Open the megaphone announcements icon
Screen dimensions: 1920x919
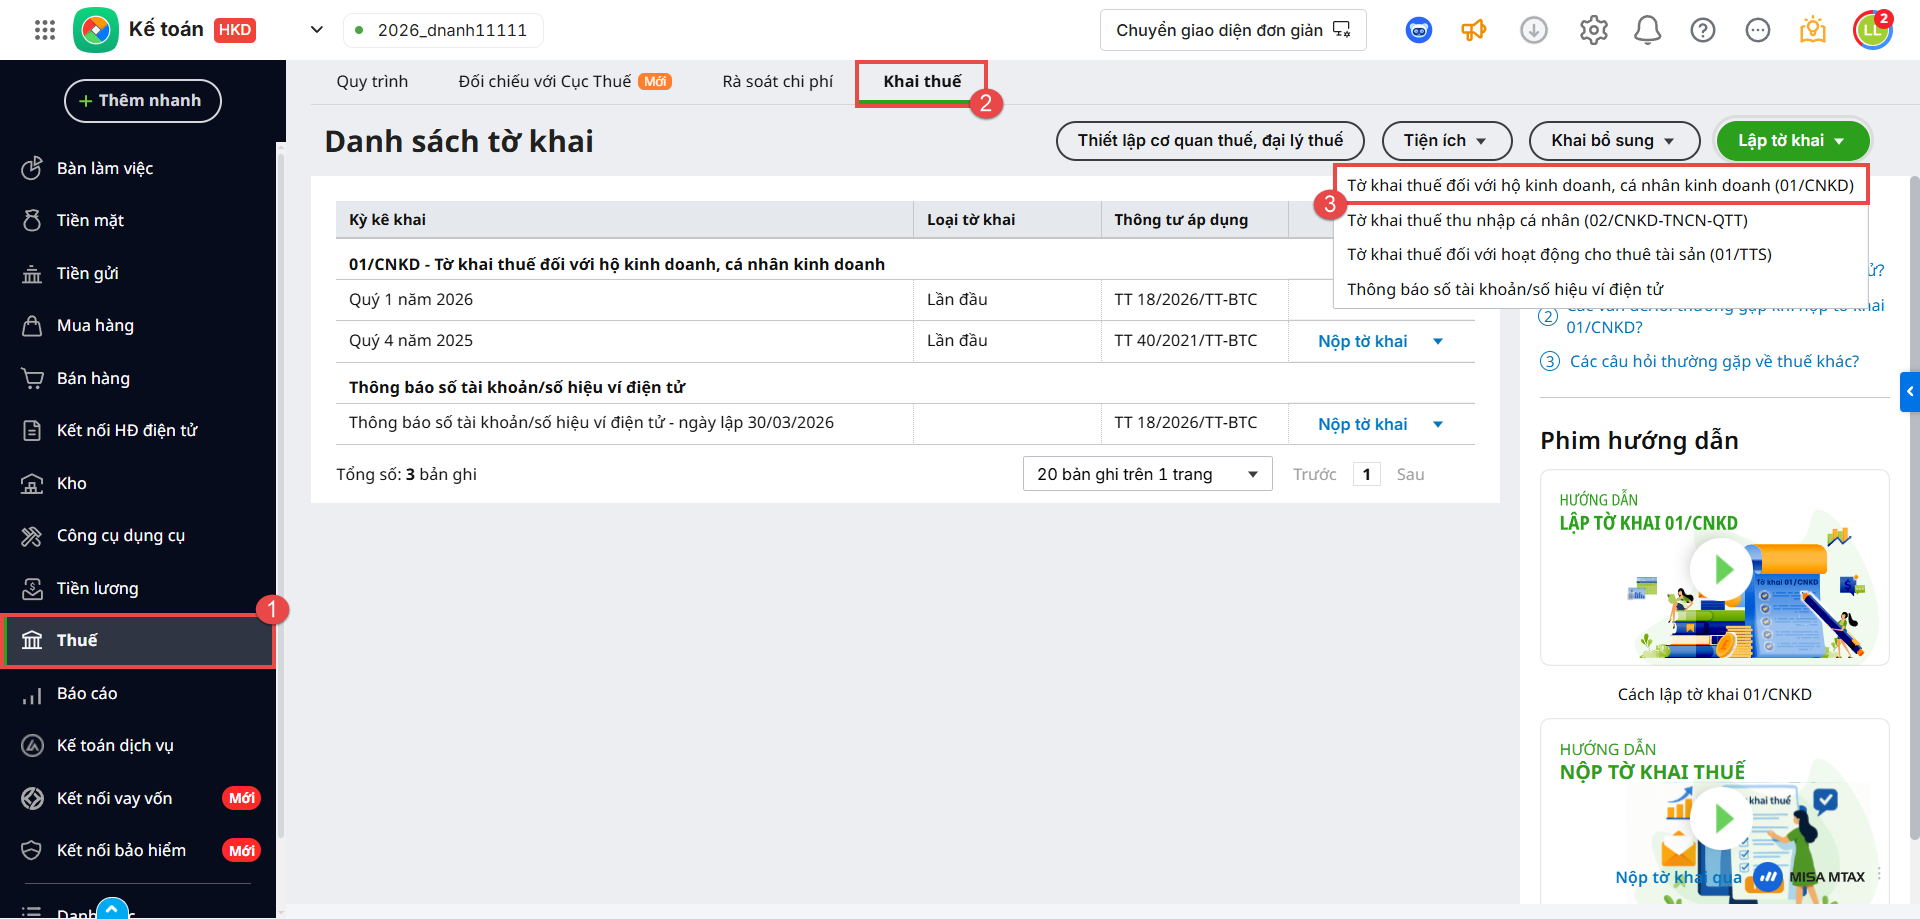(1473, 30)
